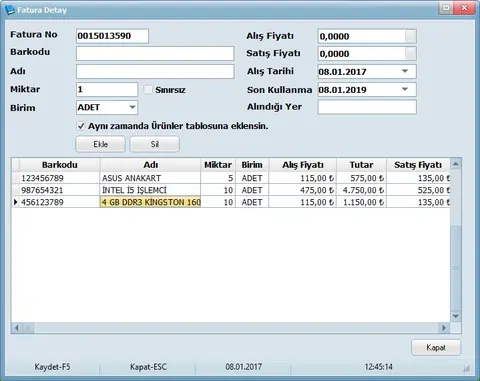Click the Miktar input field
Image resolution: width=480 pixels, height=381 pixels.
click(x=107, y=89)
